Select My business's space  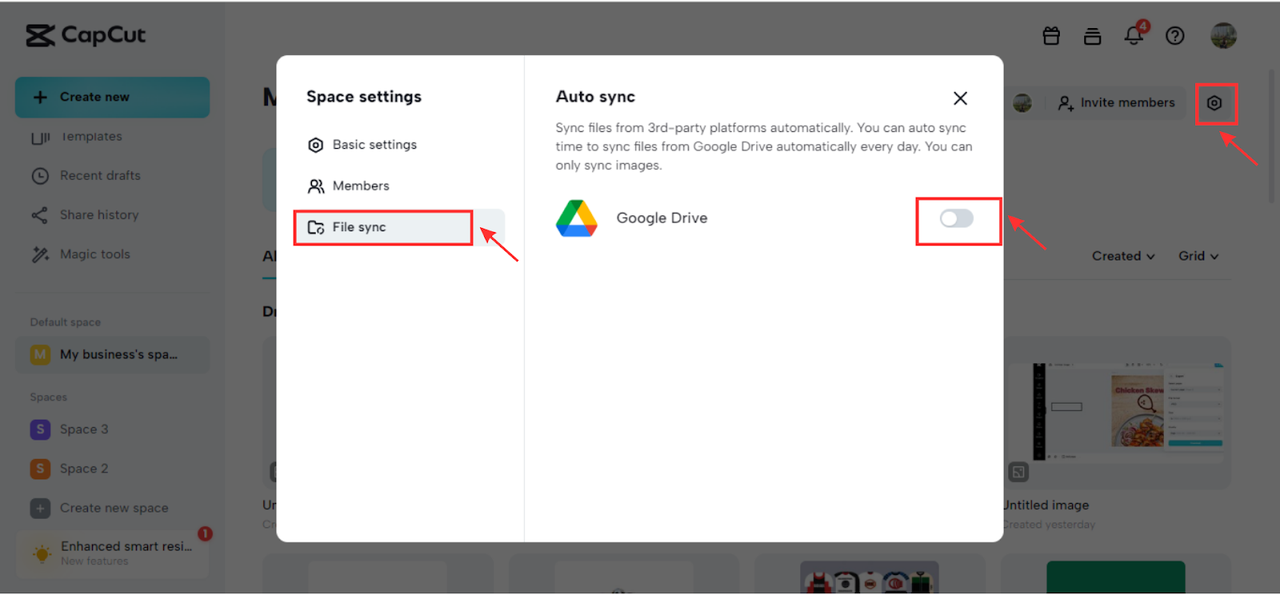(112, 355)
